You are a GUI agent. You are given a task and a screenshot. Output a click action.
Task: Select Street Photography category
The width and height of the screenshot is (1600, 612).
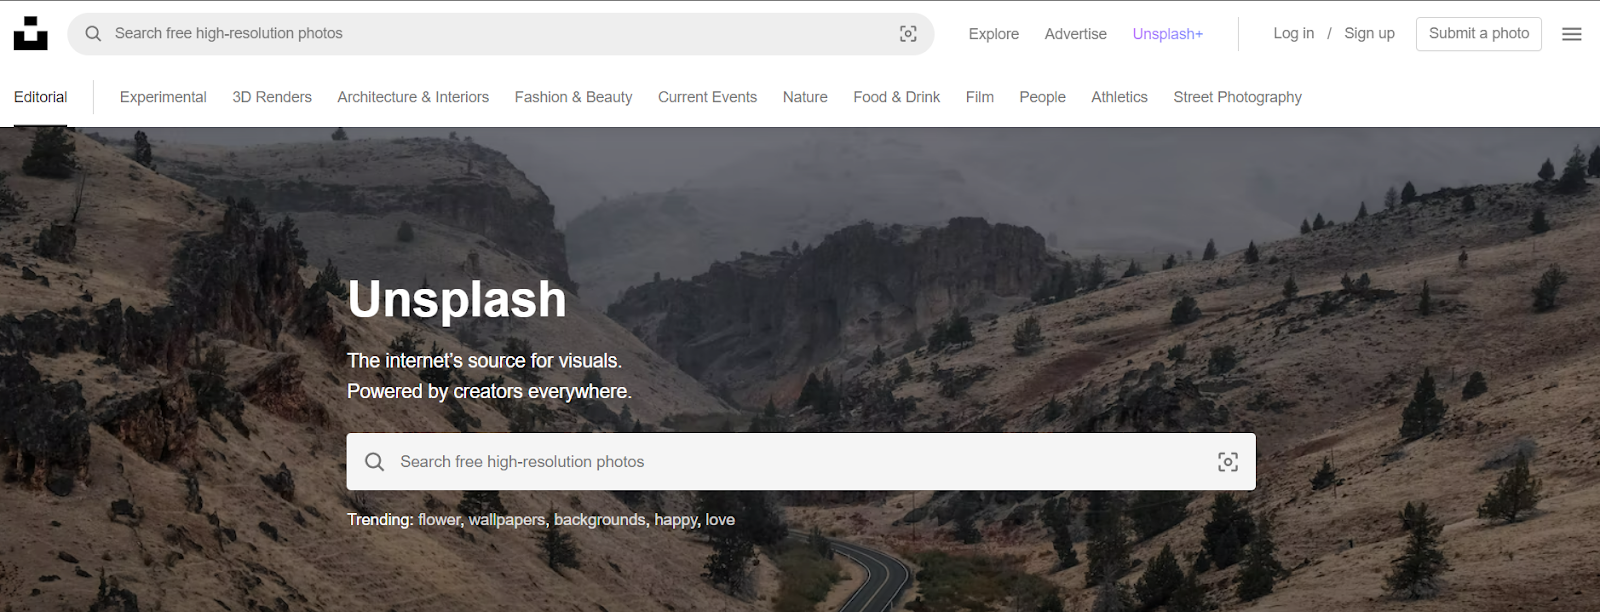[x=1238, y=97]
